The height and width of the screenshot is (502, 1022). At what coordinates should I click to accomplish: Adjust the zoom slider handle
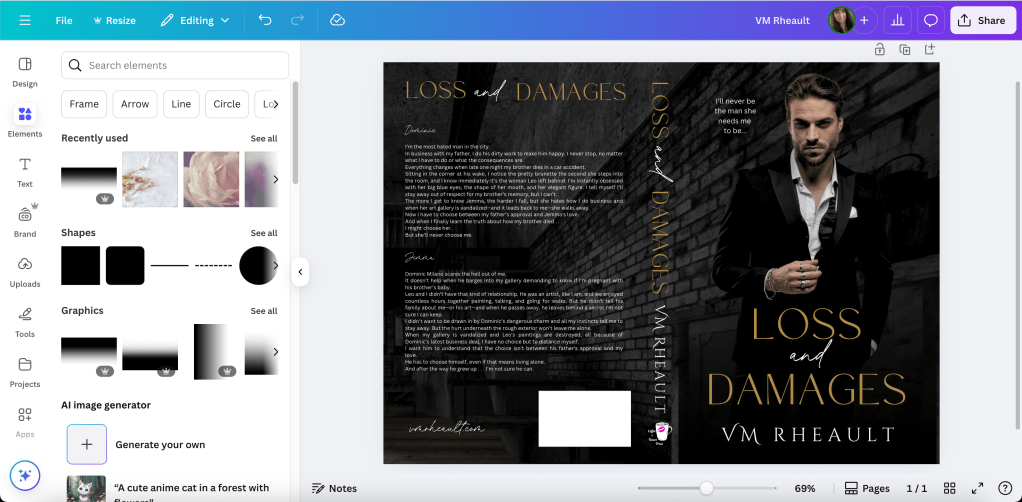coord(706,488)
